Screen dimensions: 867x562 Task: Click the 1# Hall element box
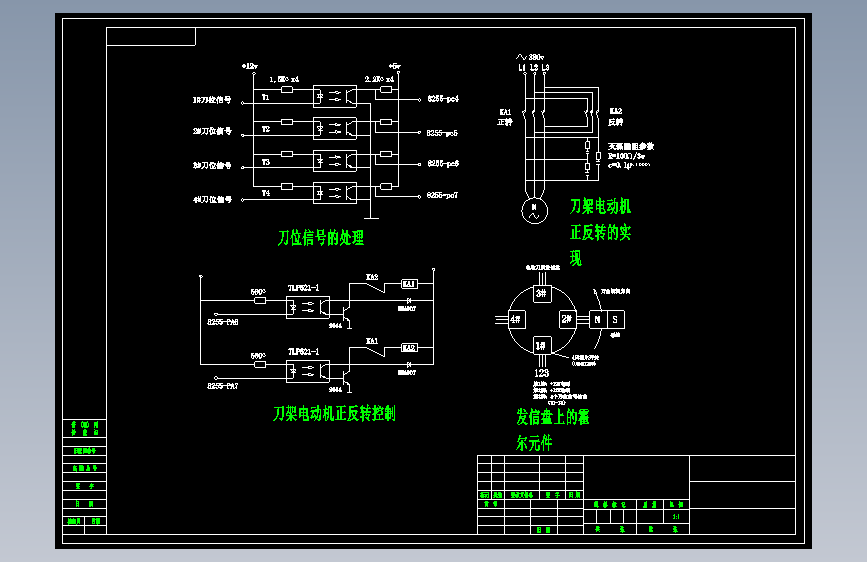tap(541, 346)
